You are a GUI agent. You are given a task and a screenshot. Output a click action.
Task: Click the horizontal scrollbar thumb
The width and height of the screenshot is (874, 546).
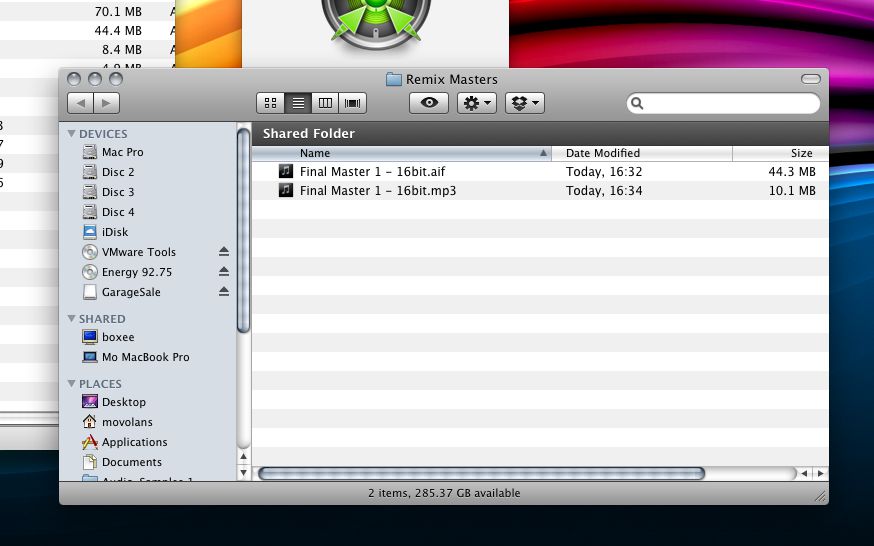(x=481, y=474)
